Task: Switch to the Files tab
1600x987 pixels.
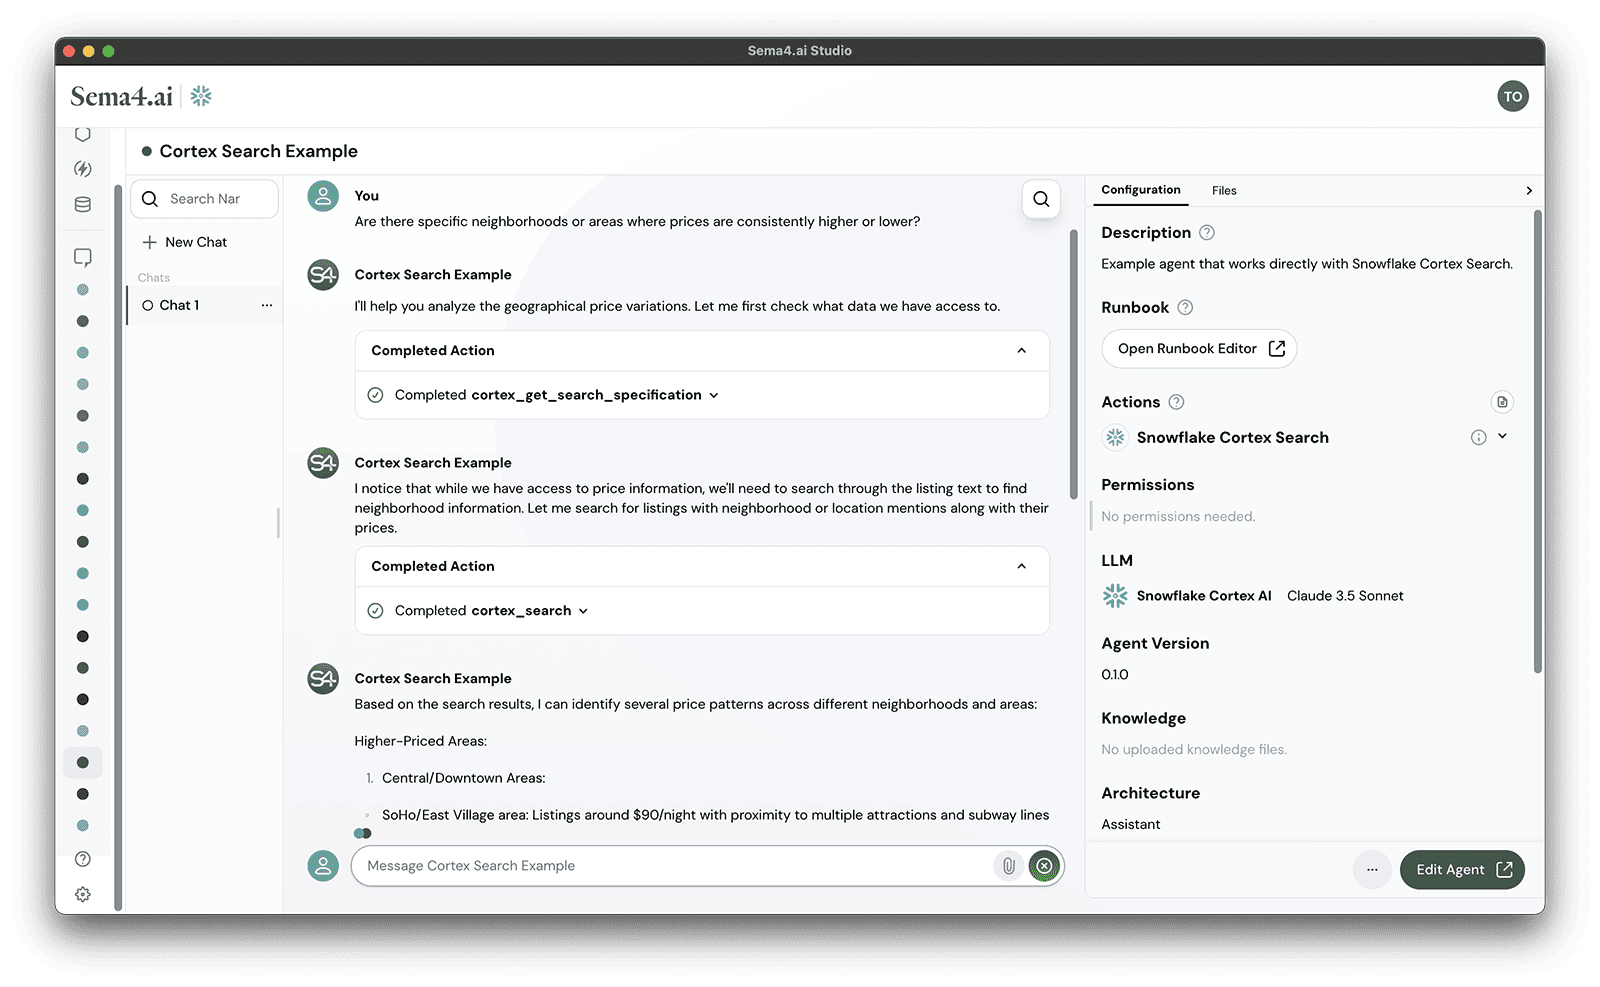Action: click(x=1224, y=190)
